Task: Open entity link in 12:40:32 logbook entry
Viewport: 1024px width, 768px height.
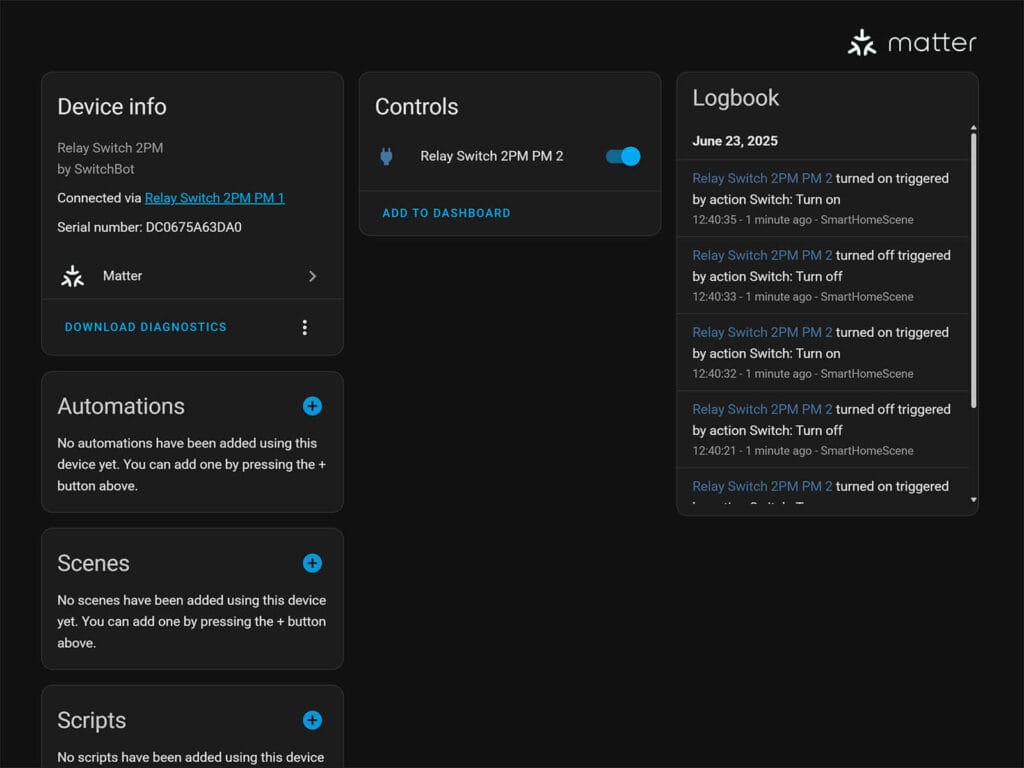Action: (762, 332)
